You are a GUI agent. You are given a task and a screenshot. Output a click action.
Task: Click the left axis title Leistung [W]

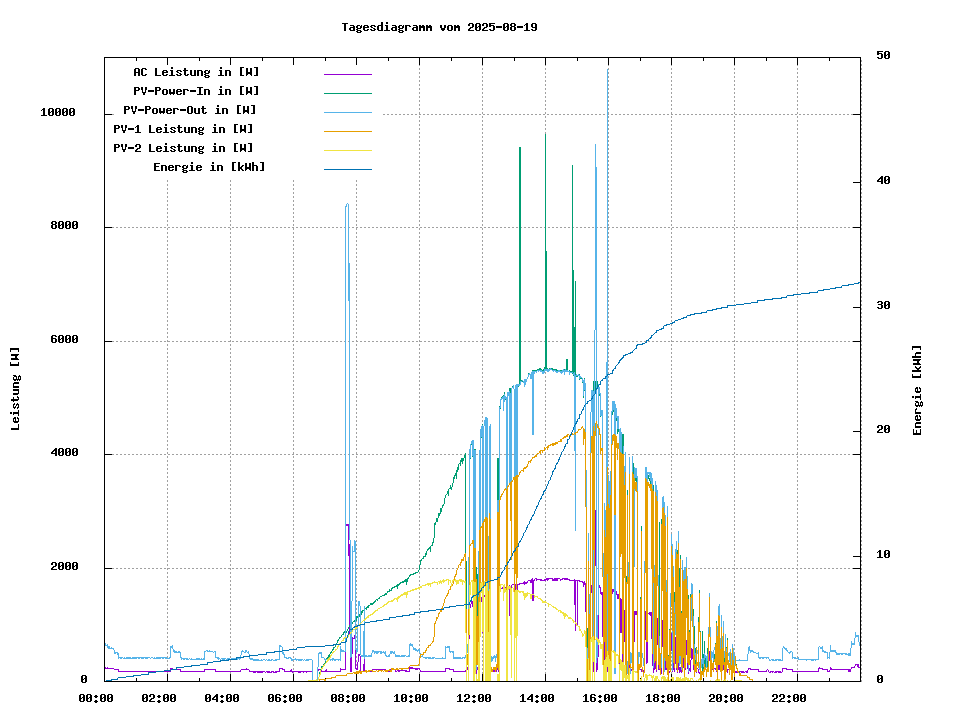pos(16,388)
